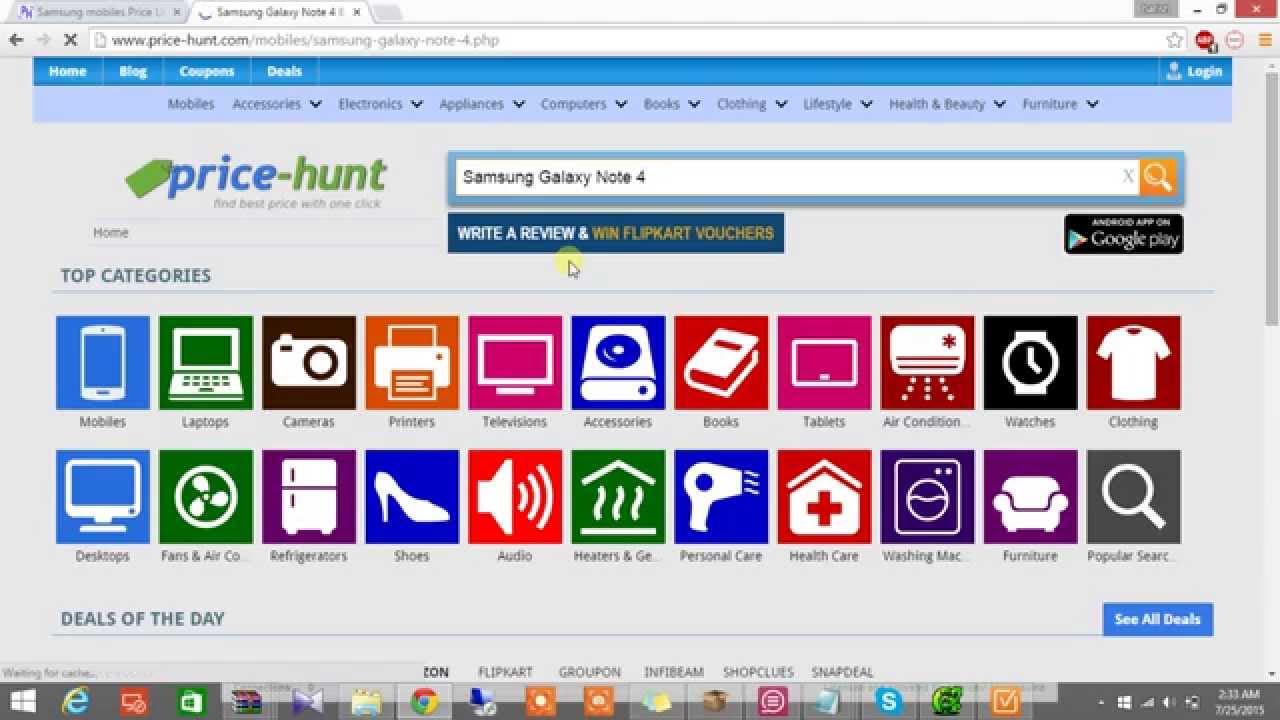
Task: Open the Laptops category icon
Action: (206, 363)
